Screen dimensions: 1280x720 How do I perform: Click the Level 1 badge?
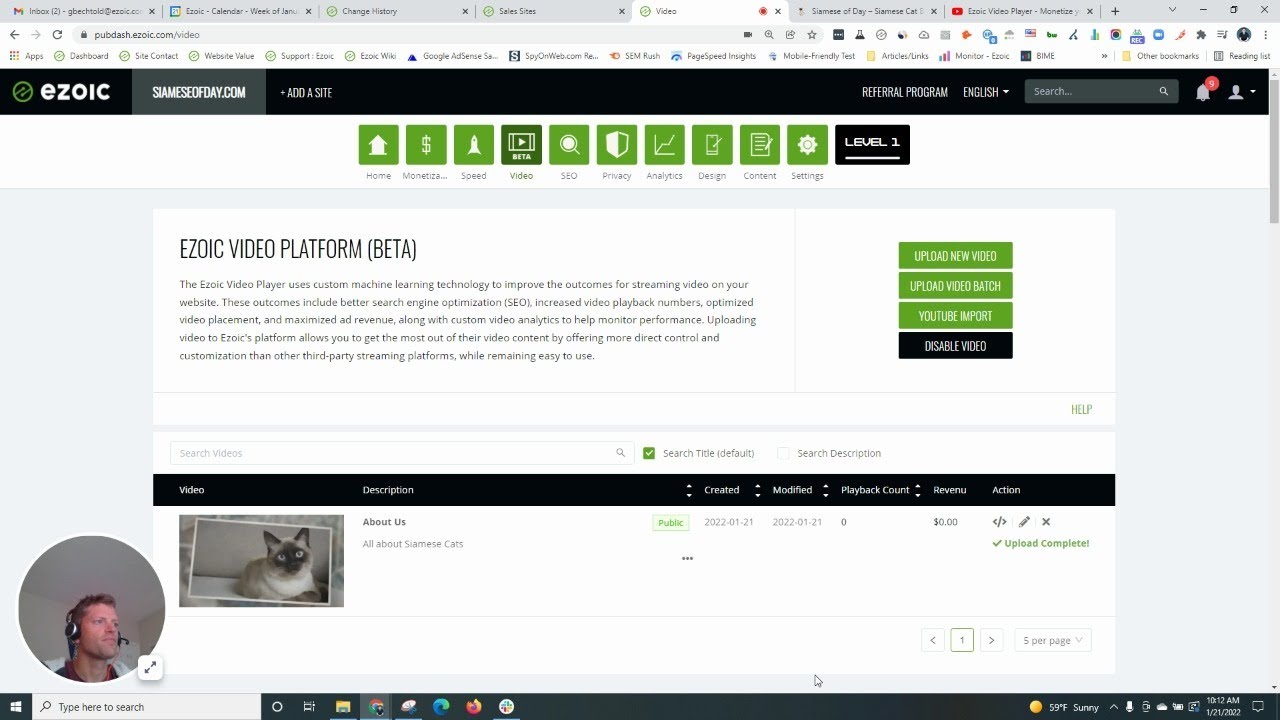[872, 145]
